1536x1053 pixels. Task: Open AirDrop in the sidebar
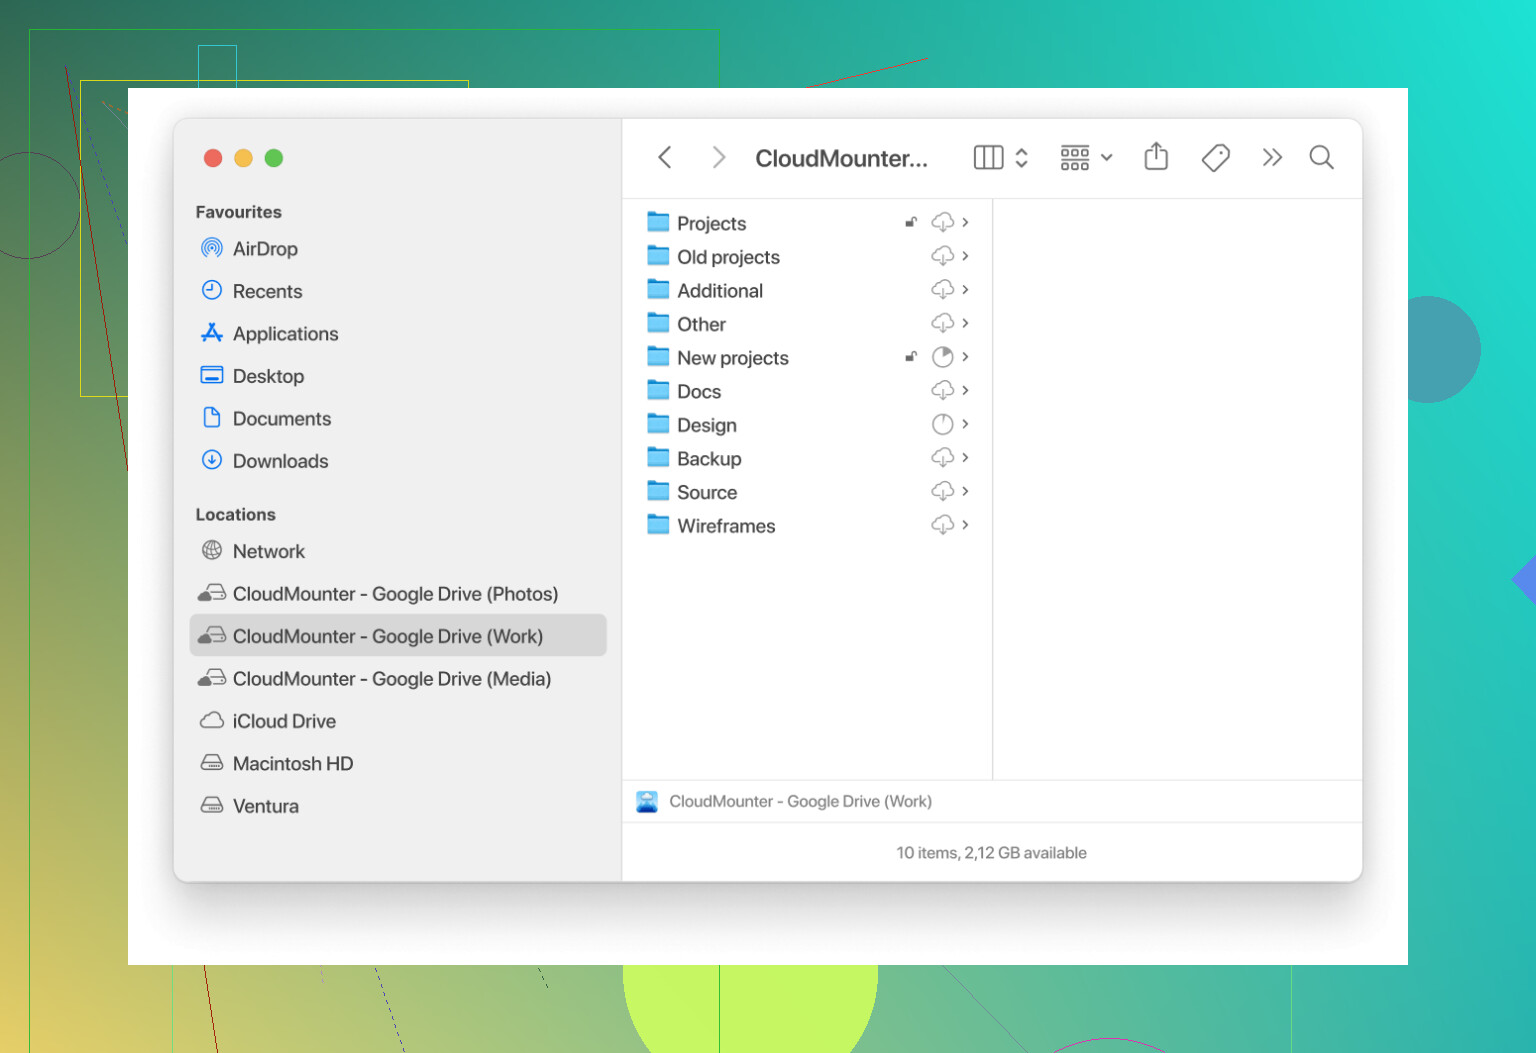(265, 249)
